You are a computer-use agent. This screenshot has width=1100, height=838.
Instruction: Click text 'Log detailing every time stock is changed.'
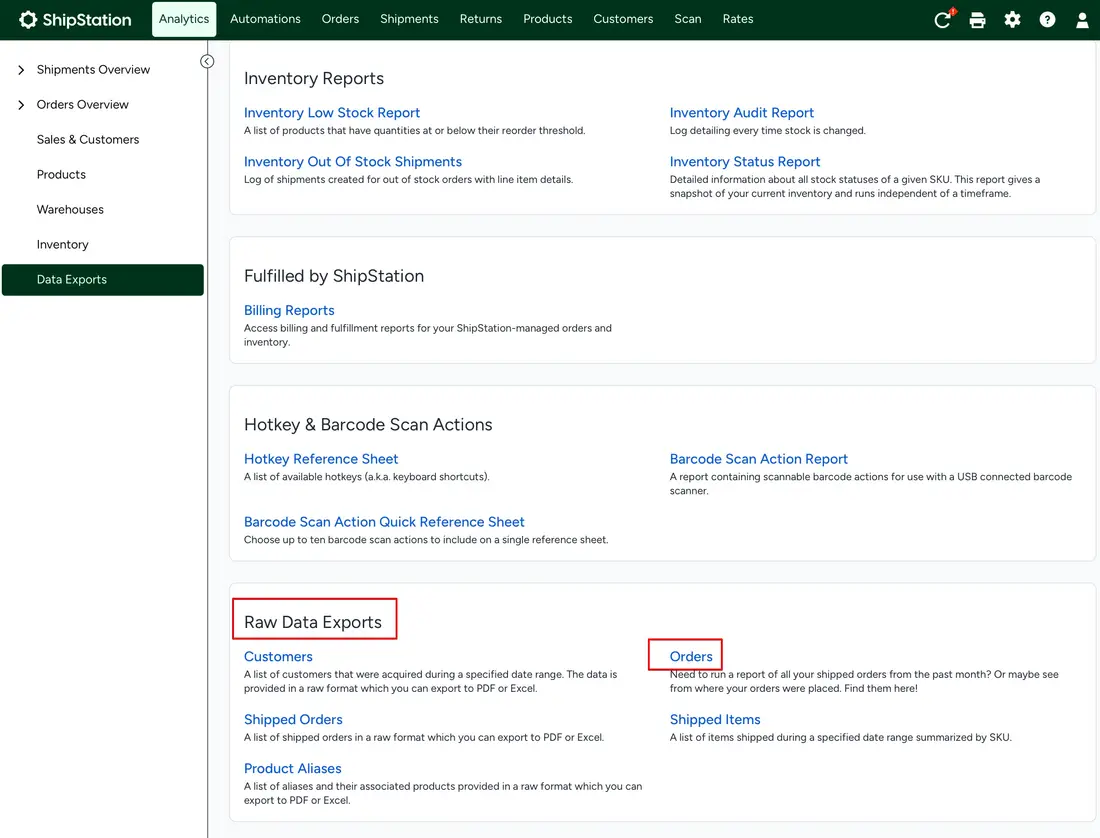click(767, 131)
